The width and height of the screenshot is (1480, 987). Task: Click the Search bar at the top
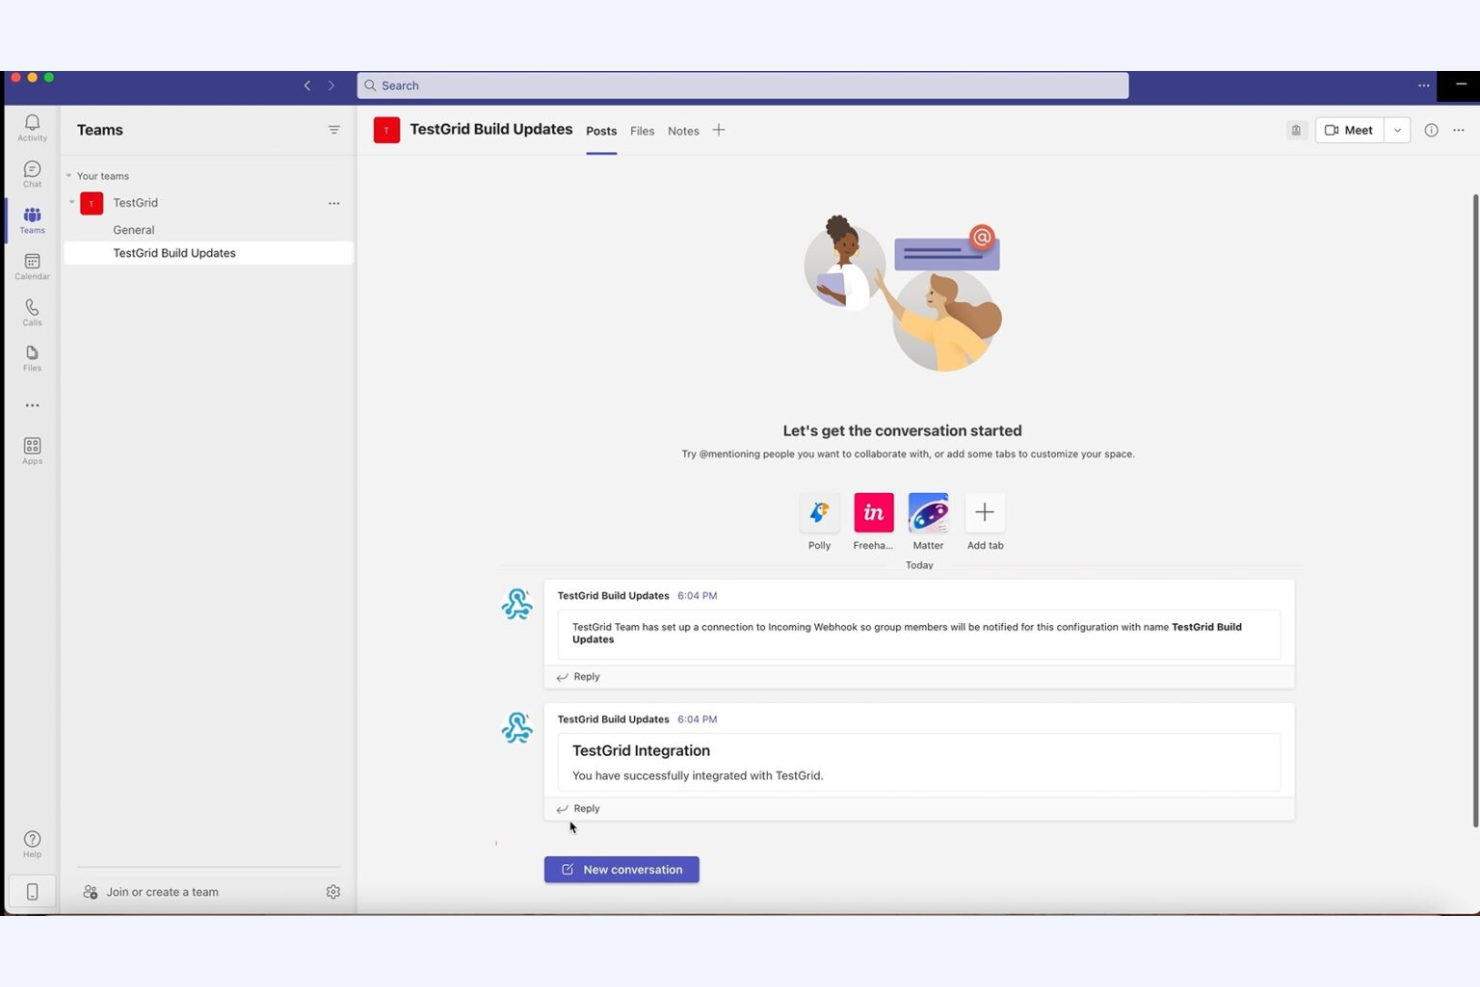coord(744,85)
